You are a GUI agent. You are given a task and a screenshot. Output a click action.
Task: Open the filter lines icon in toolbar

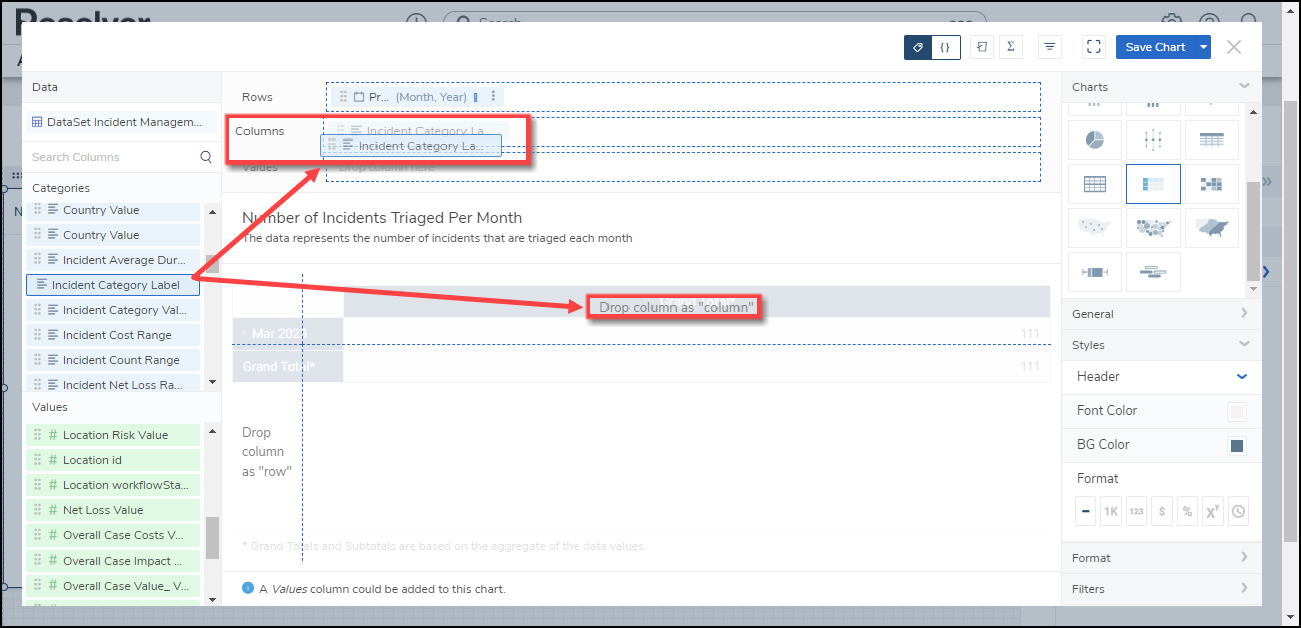point(1049,47)
